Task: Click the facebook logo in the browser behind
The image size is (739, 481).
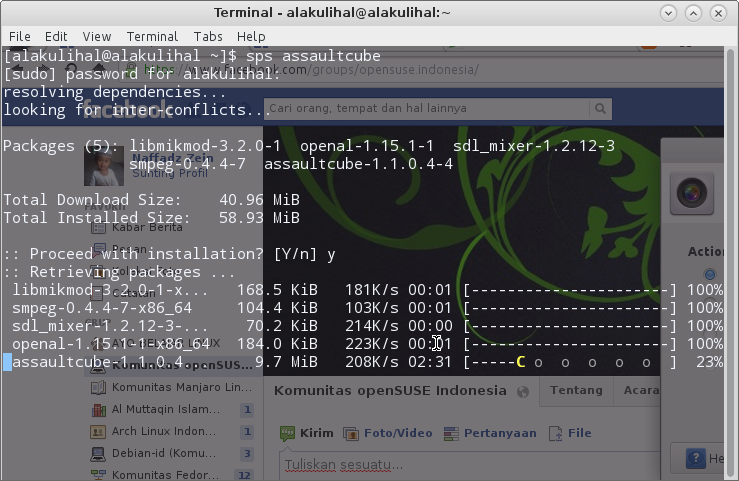Action: point(128,111)
